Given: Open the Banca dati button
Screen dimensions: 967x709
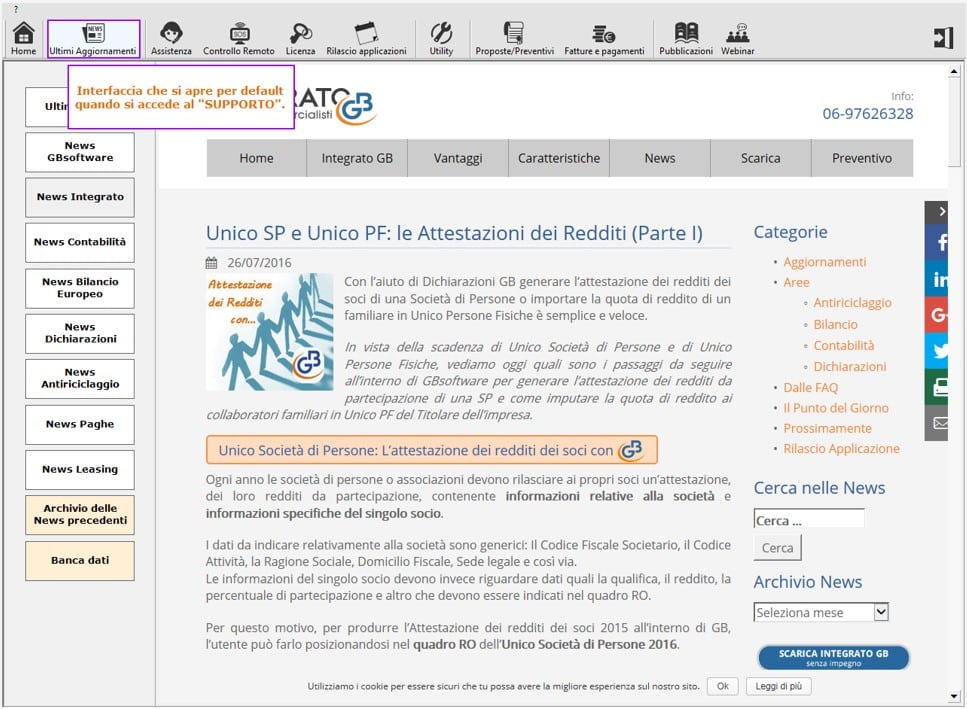Looking at the screenshot, I should 80,560.
